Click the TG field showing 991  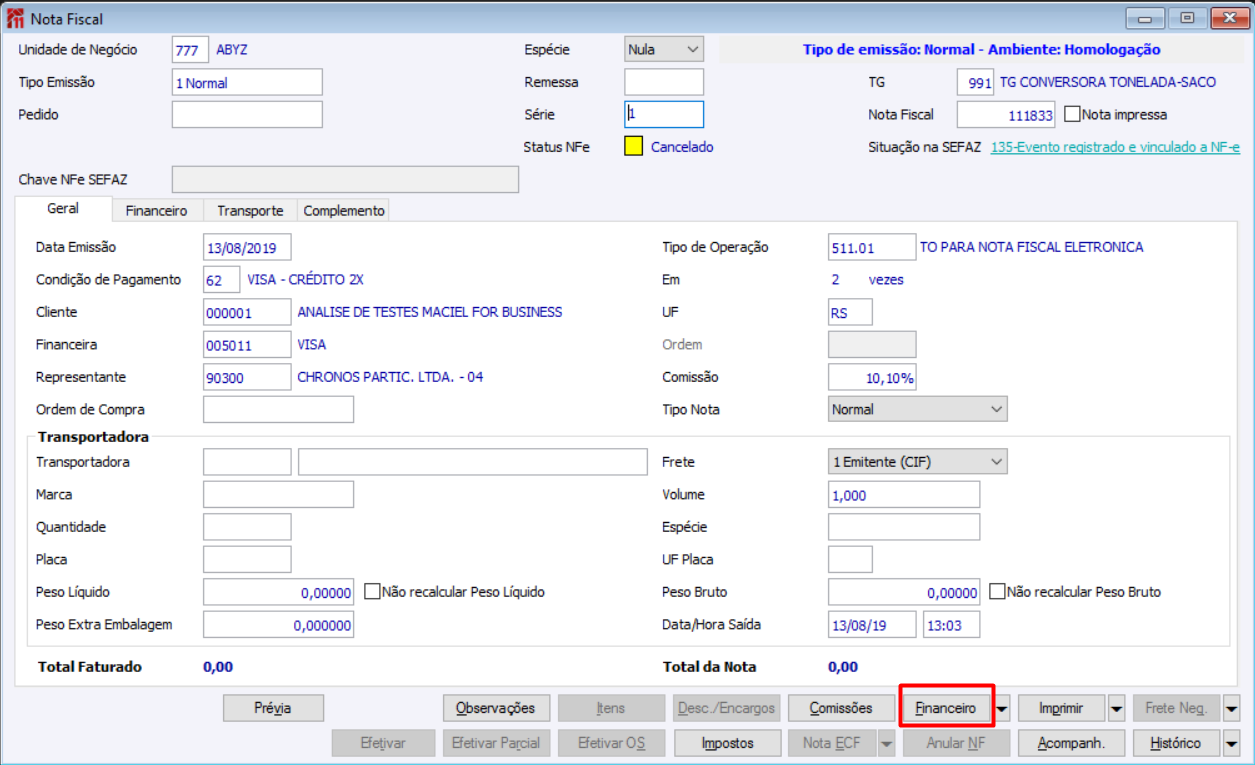976,82
